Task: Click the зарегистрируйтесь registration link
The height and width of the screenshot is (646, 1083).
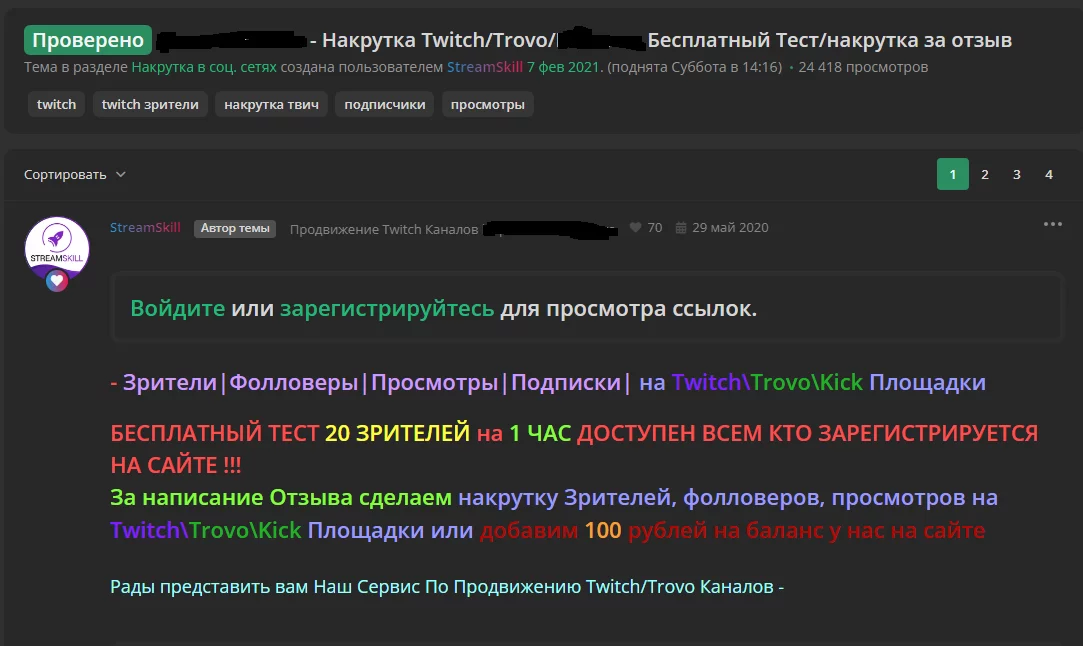Action: 387,308
